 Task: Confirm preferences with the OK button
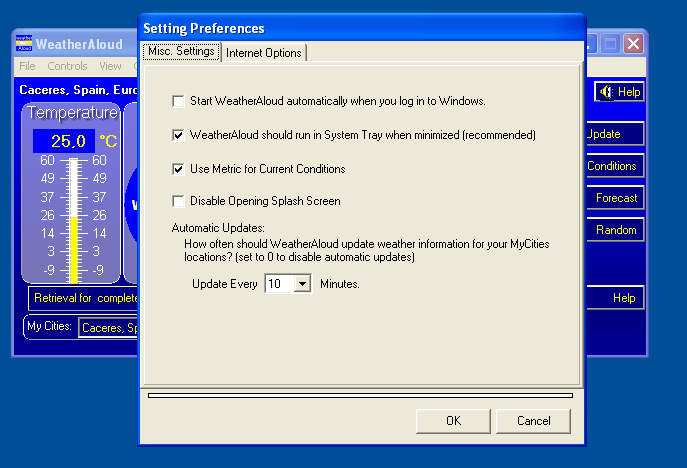click(453, 421)
